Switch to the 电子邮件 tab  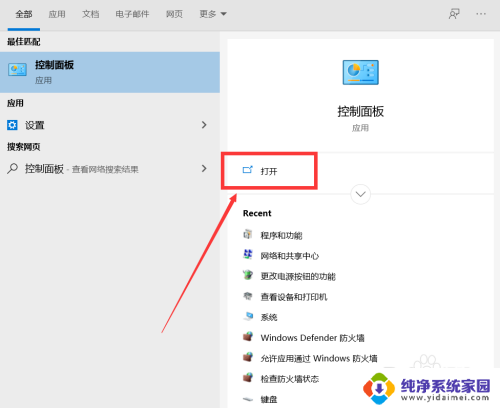click(x=132, y=14)
